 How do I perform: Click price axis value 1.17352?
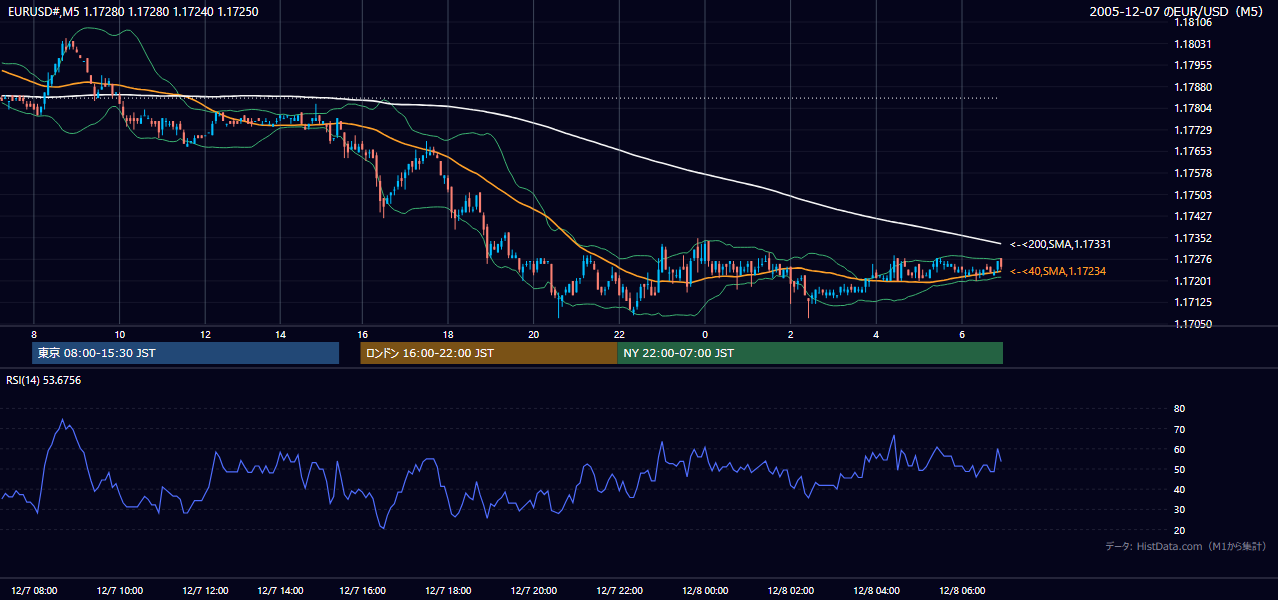[1192, 238]
